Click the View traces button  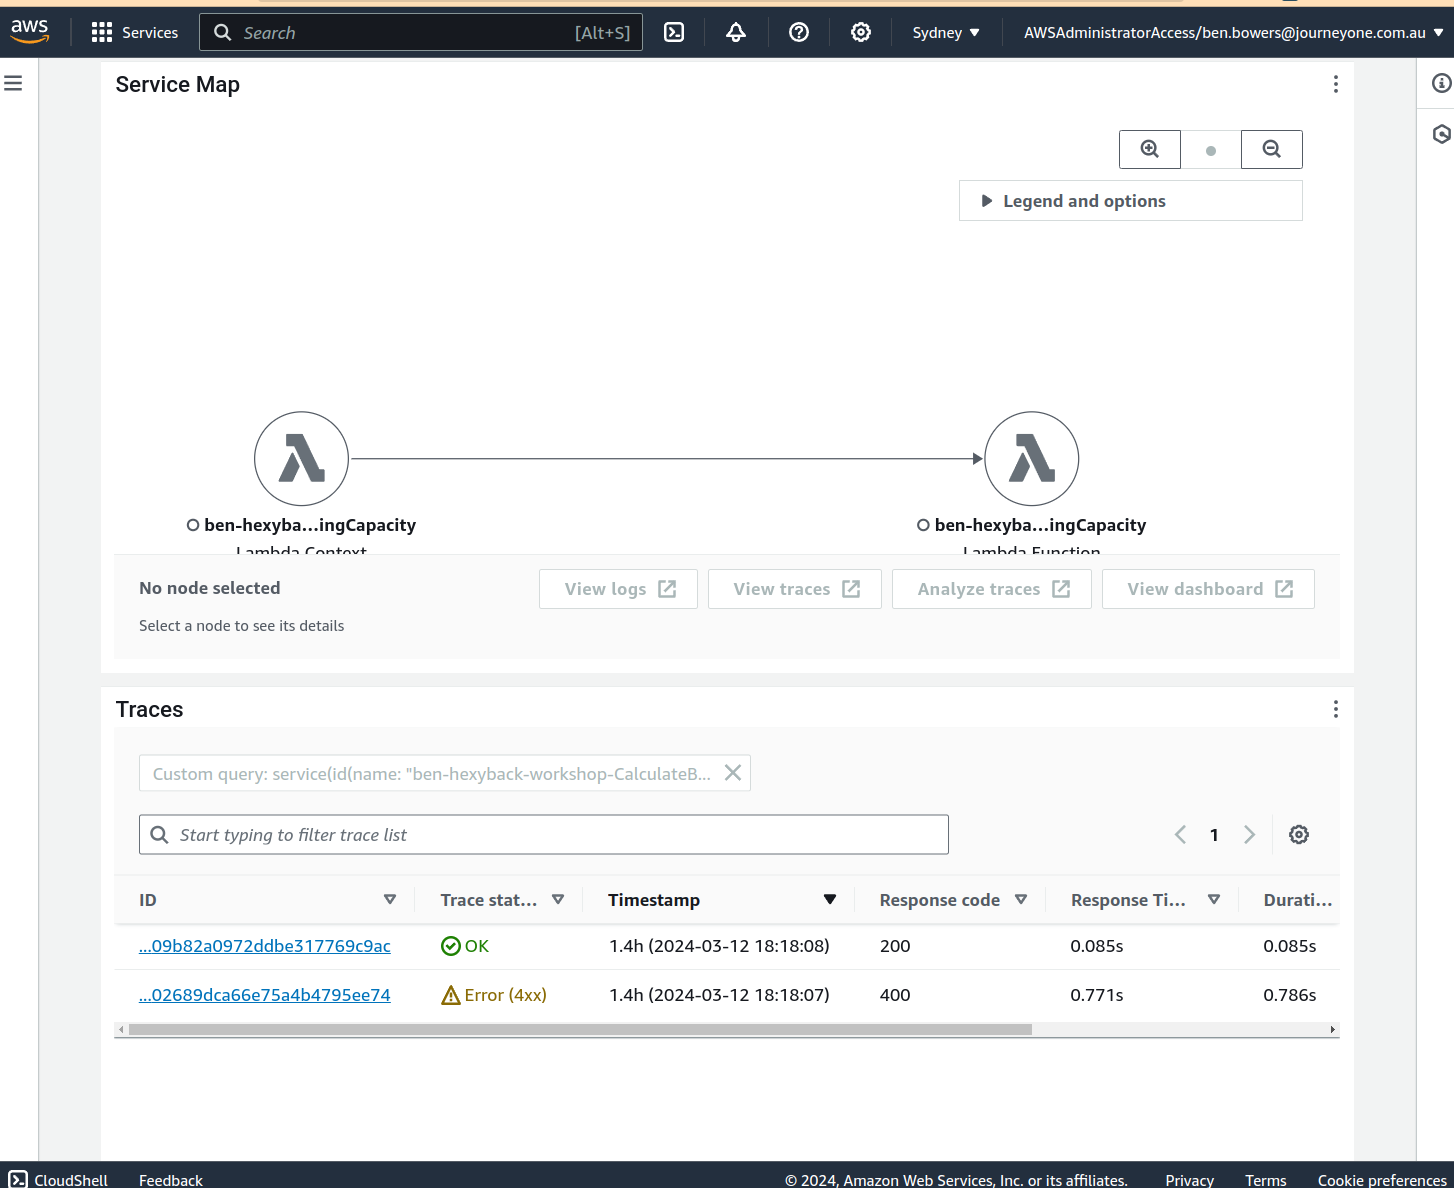click(795, 589)
